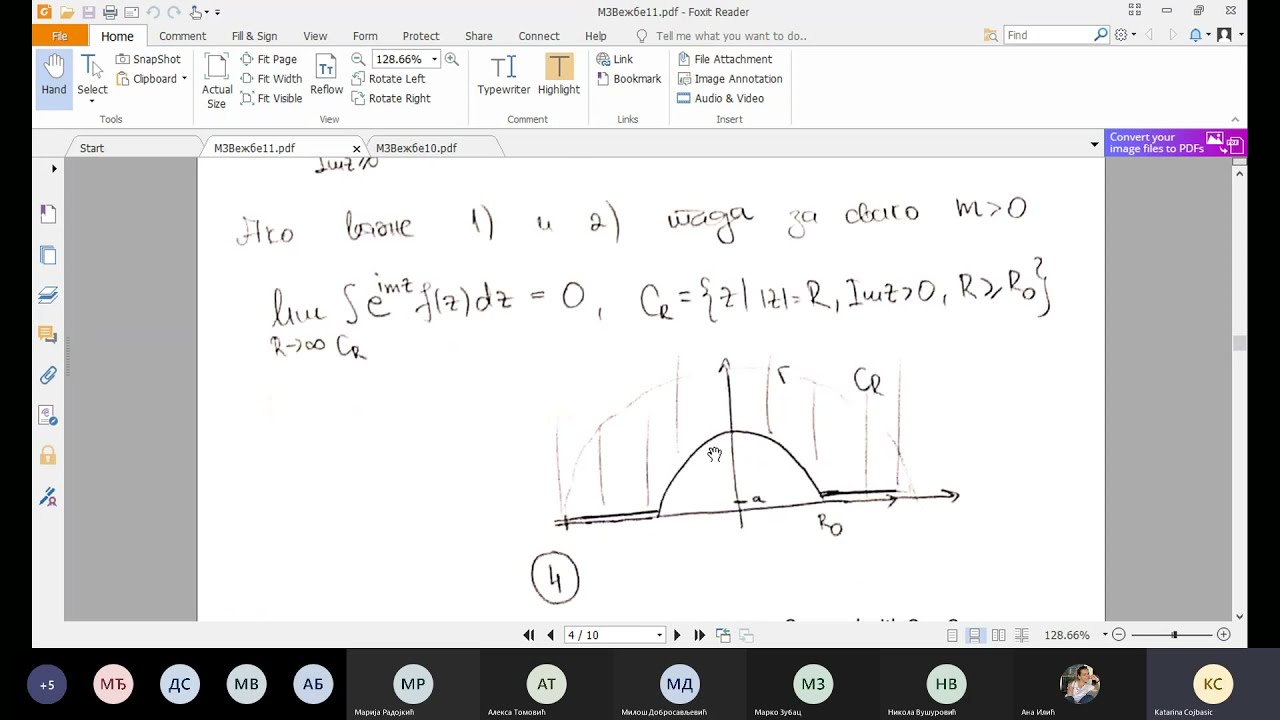1280x720 pixels.
Task: Enable facing pages view mode
Action: coord(998,635)
